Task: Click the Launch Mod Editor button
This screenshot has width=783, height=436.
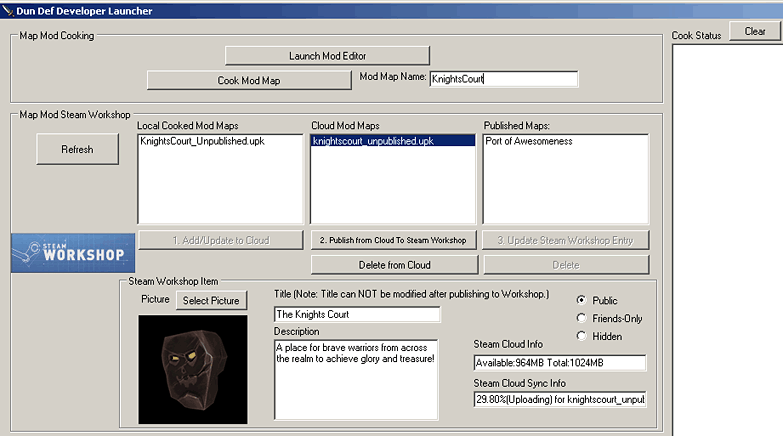Action: (x=327, y=55)
